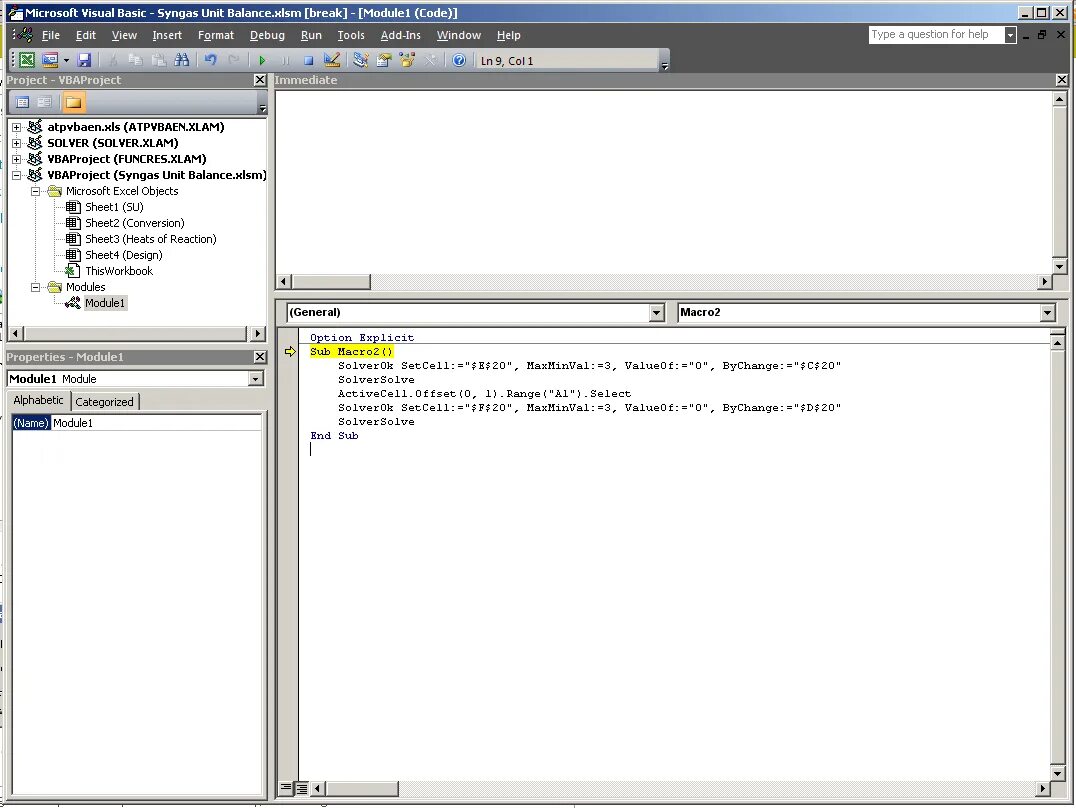This screenshot has width=1076, height=808.
Task: Open Find with the binoculars icon
Action: (x=182, y=60)
